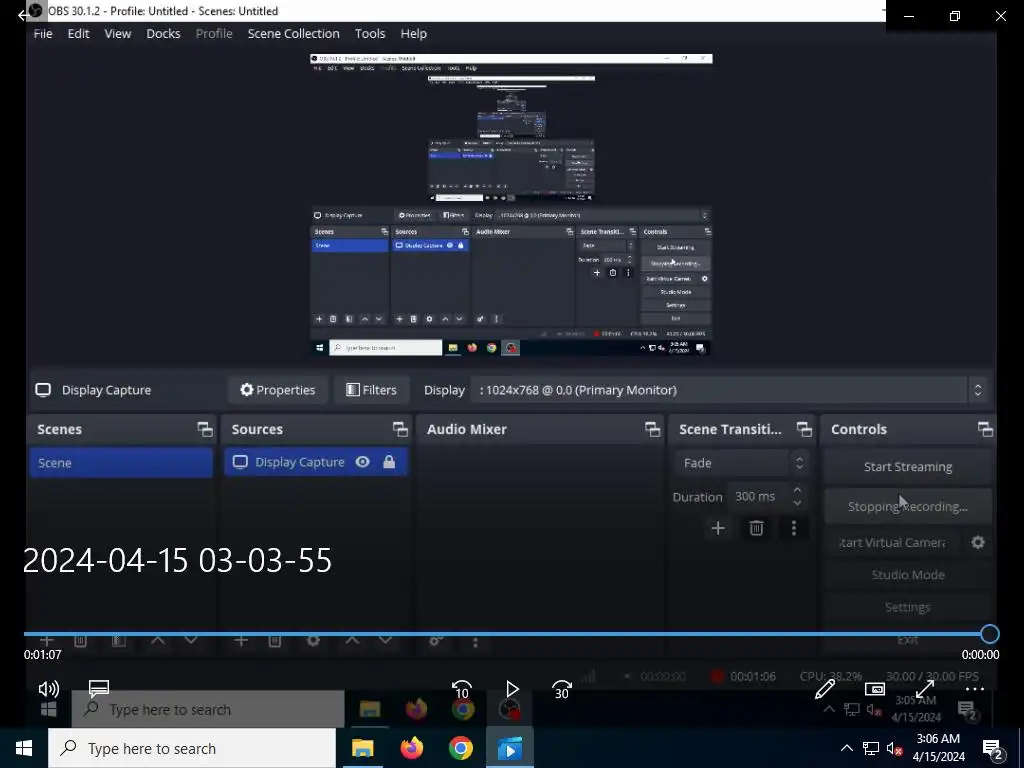Click the seek bar handle at the end
This screenshot has height=768, width=1024.
tap(989, 633)
